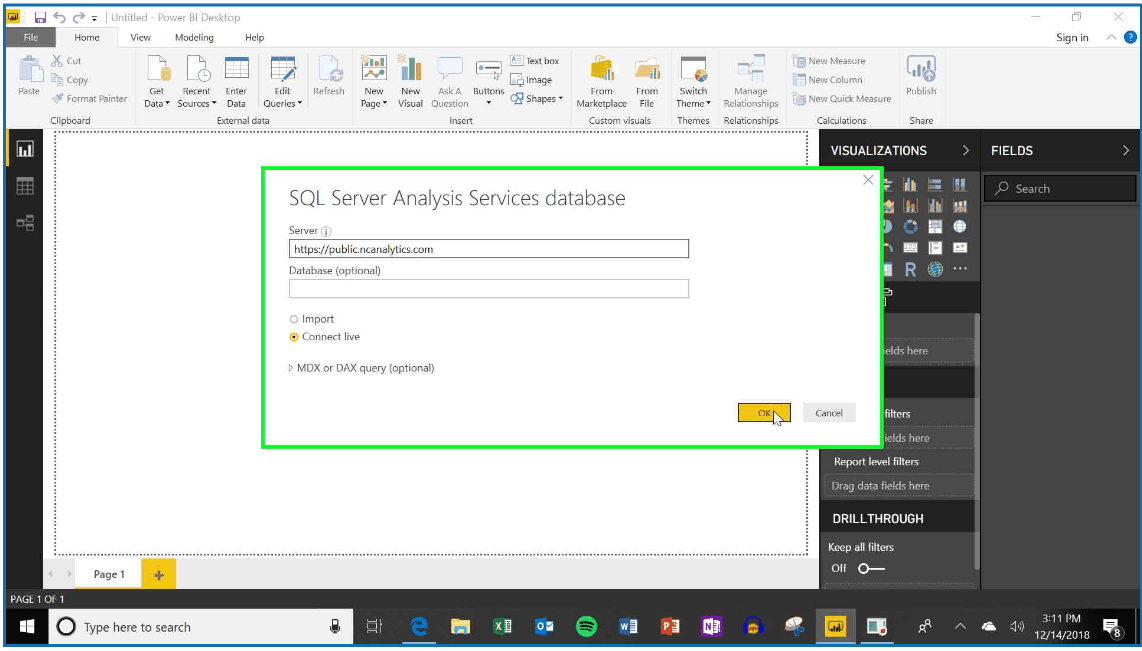Open the Shapes dropdown
This screenshot has width=1142, height=651.
[537, 99]
